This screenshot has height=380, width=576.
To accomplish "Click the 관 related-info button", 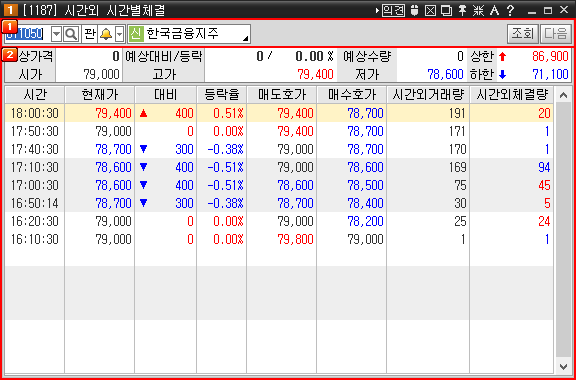I will pos(89,34).
